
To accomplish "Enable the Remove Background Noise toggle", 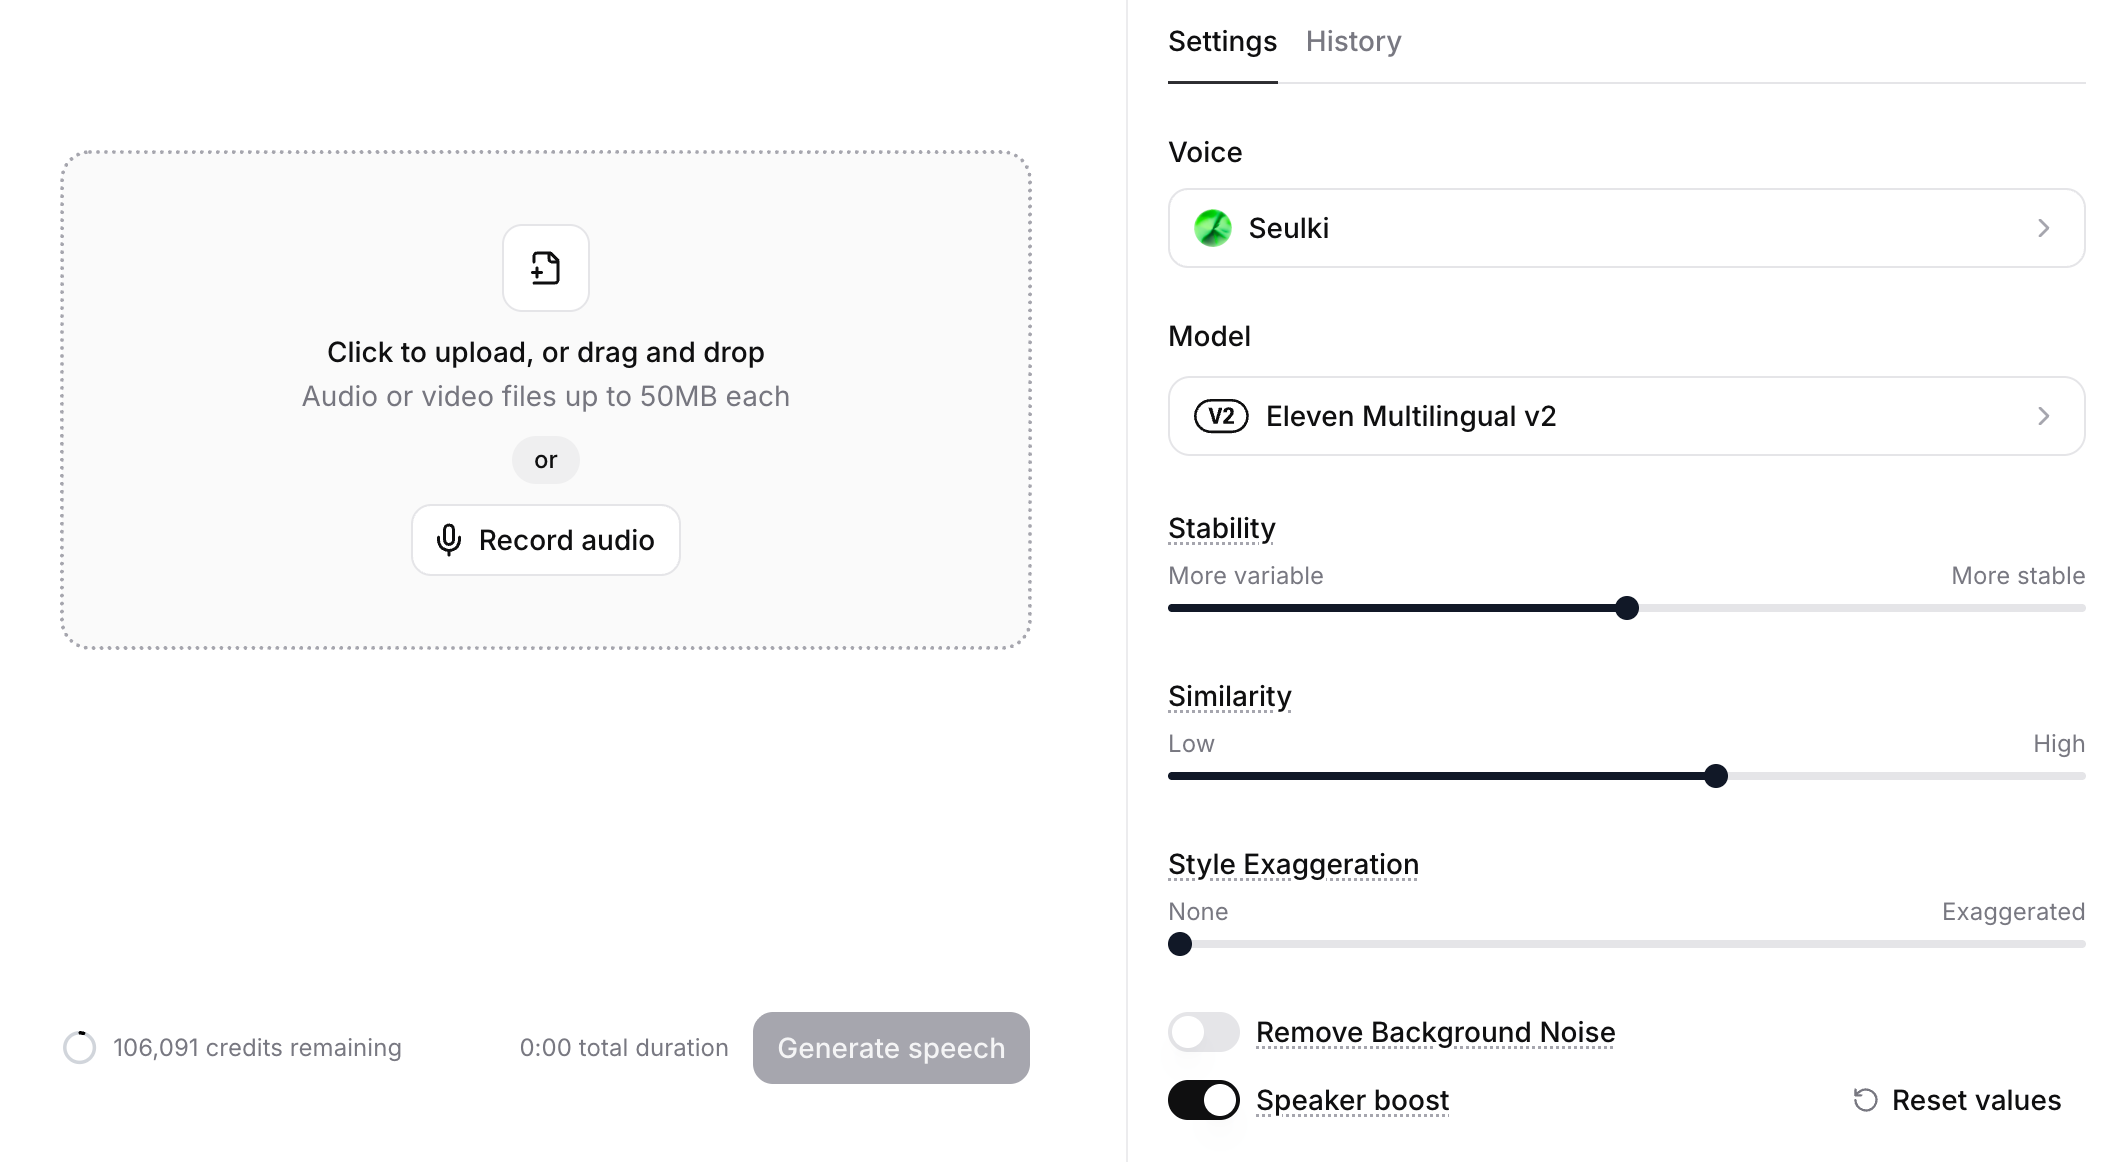I will pyautogui.click(x=1203, y=1032).
